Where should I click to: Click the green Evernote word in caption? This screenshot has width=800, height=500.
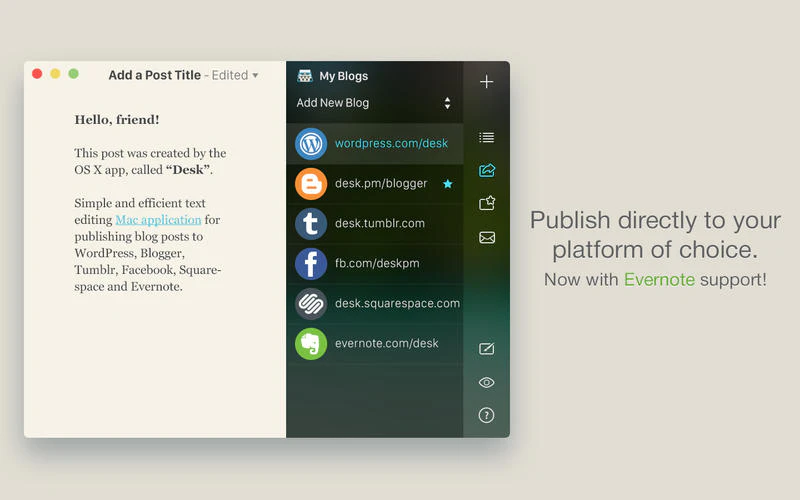click(x=659, y=280)
